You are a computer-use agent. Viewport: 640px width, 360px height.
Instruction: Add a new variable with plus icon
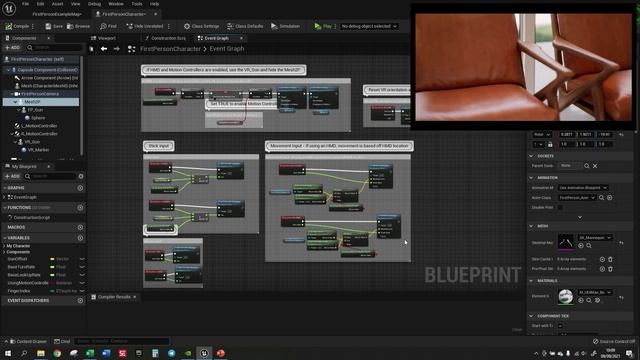80,238
